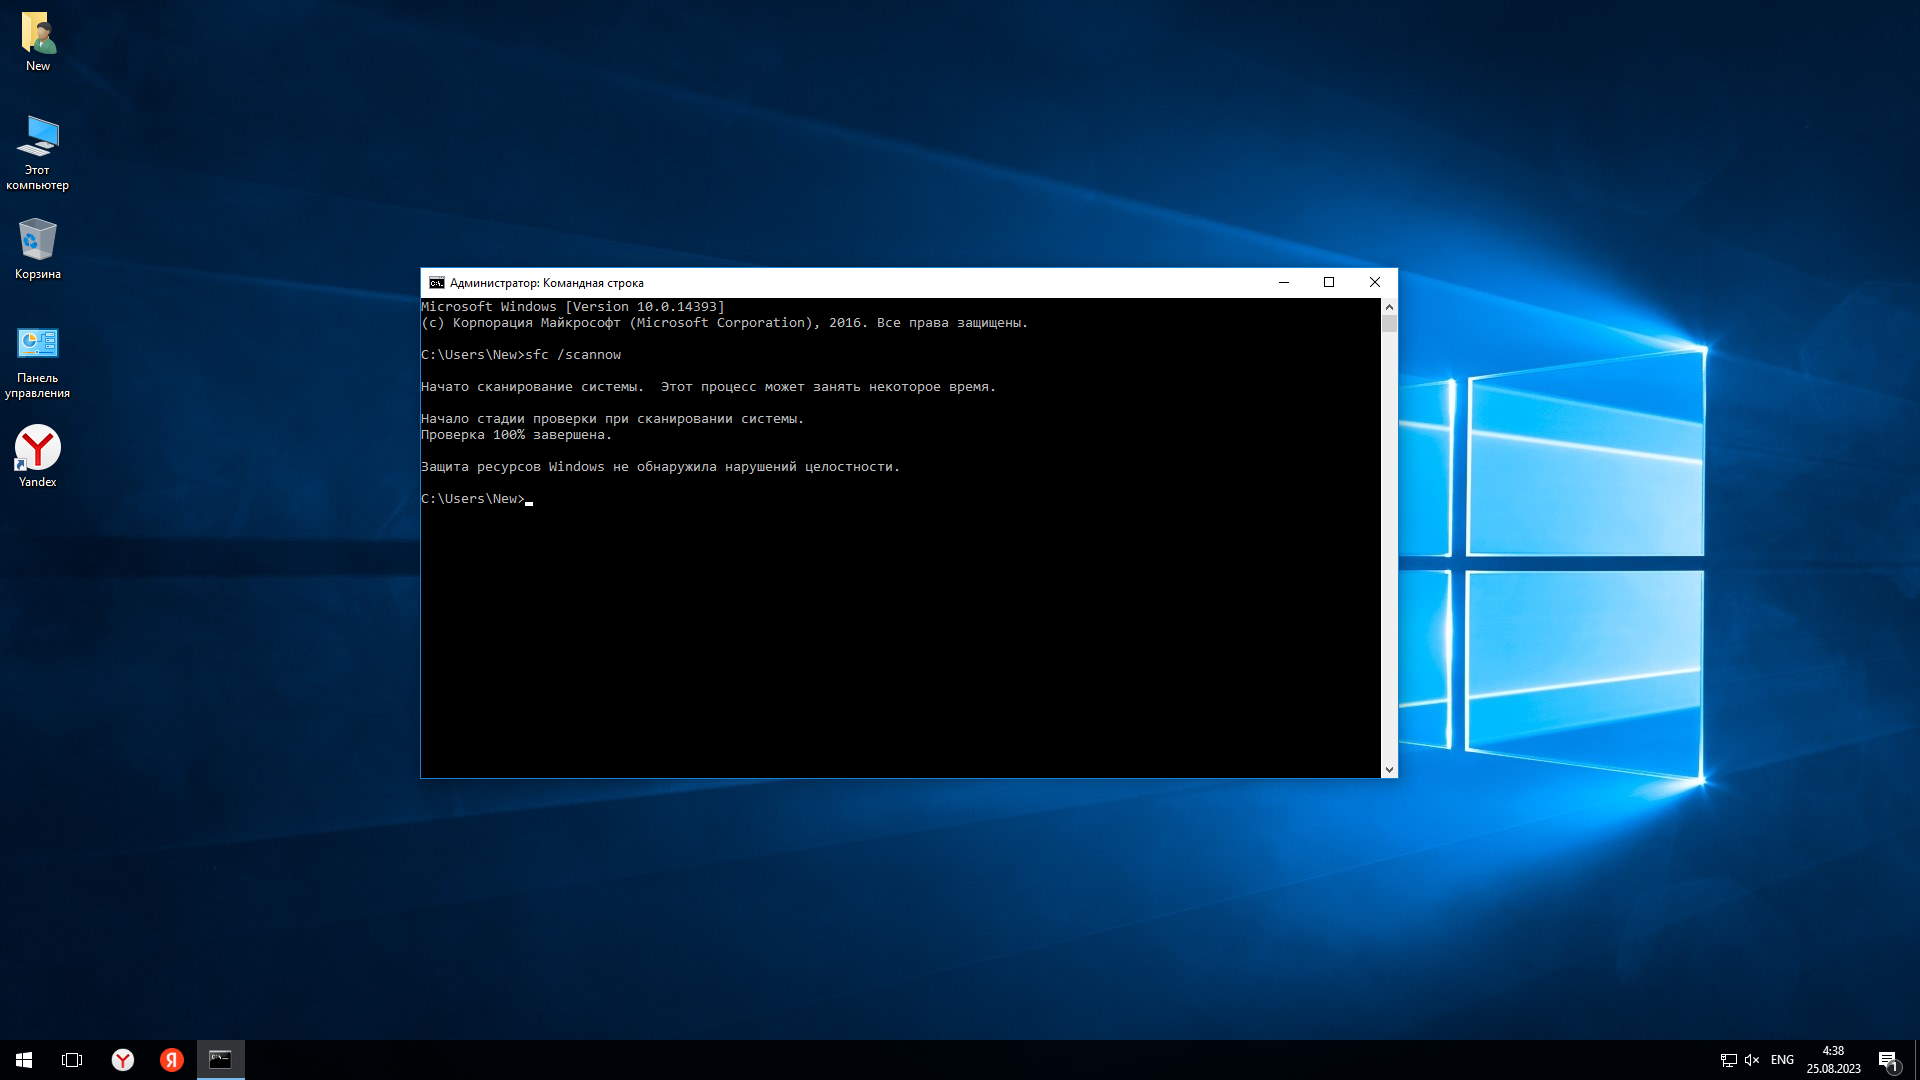Screen dimensions: 1920x1080
Task: Toggle the muted volume tray icon
Action: pyautogui.click(x=1752, y=1060)
